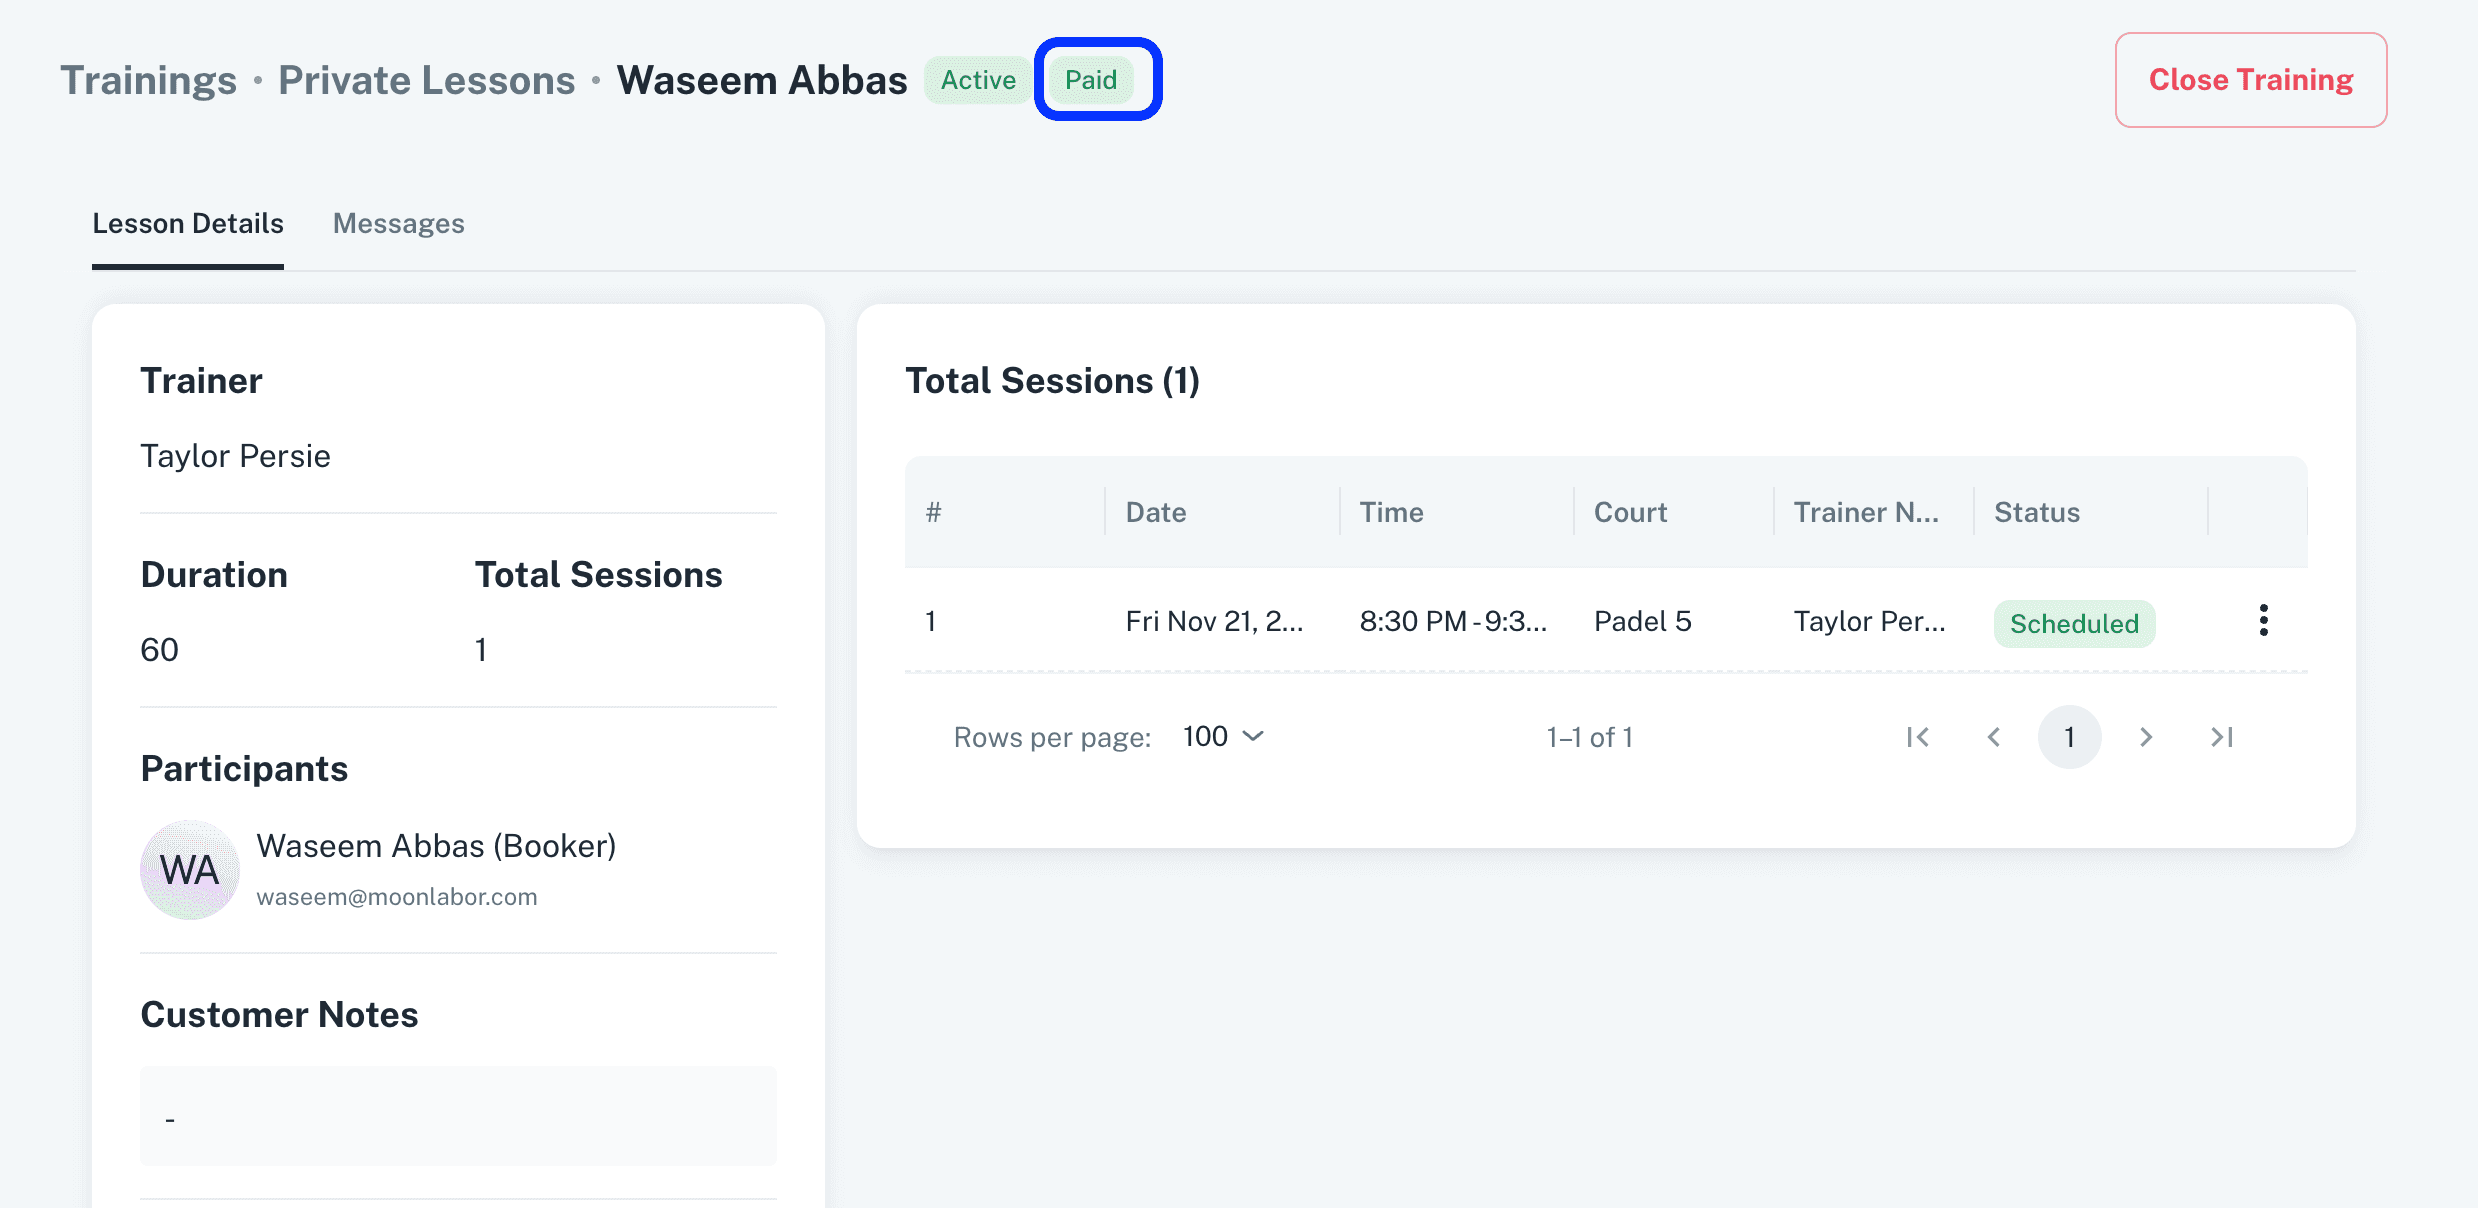Sort by the Court column header

[x=1630, y=512]
